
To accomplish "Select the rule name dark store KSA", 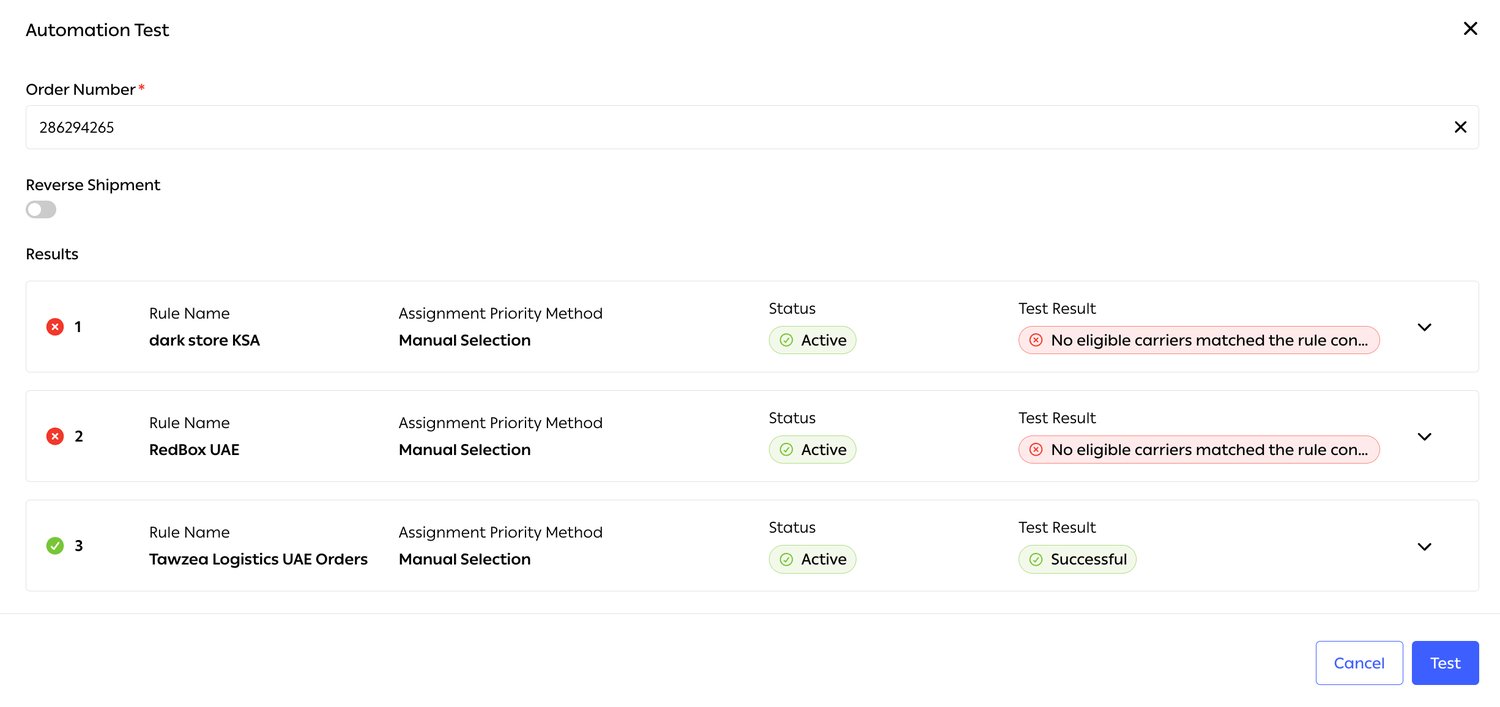I will tap(204, 340).
